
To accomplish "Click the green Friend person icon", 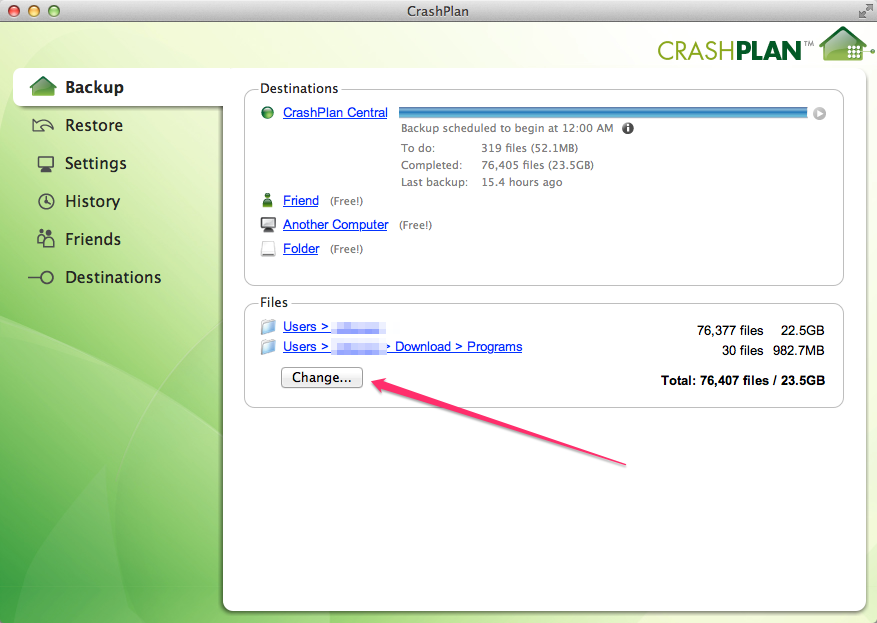I will pyautogui.click(x=267, y=200).
